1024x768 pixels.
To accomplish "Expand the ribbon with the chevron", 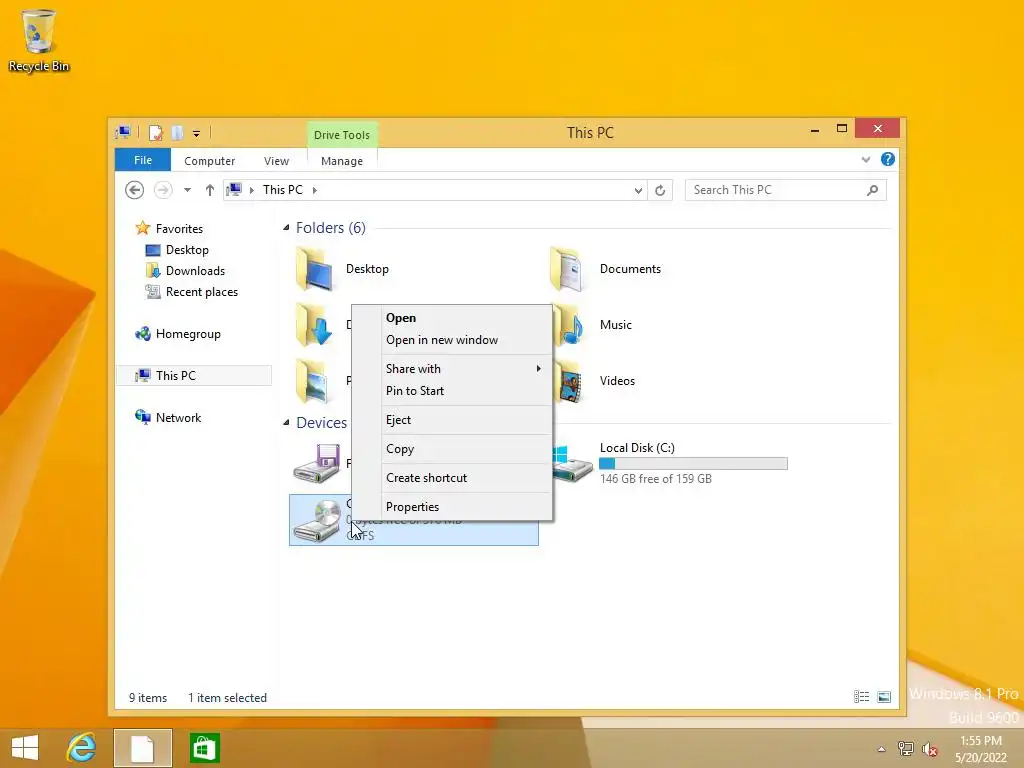I will click(866, 159).
